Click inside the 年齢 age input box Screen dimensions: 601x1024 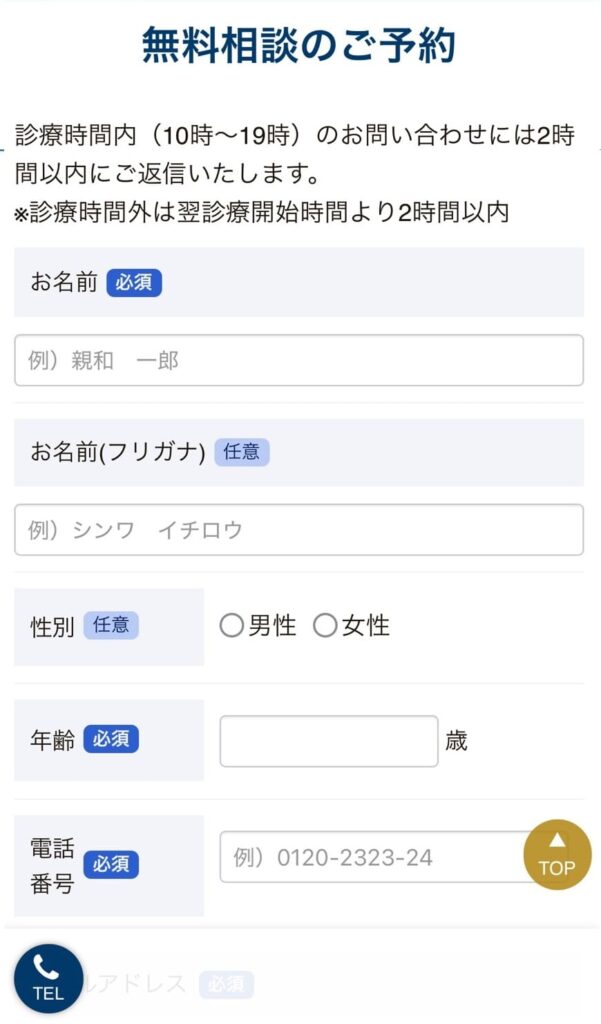328,739
